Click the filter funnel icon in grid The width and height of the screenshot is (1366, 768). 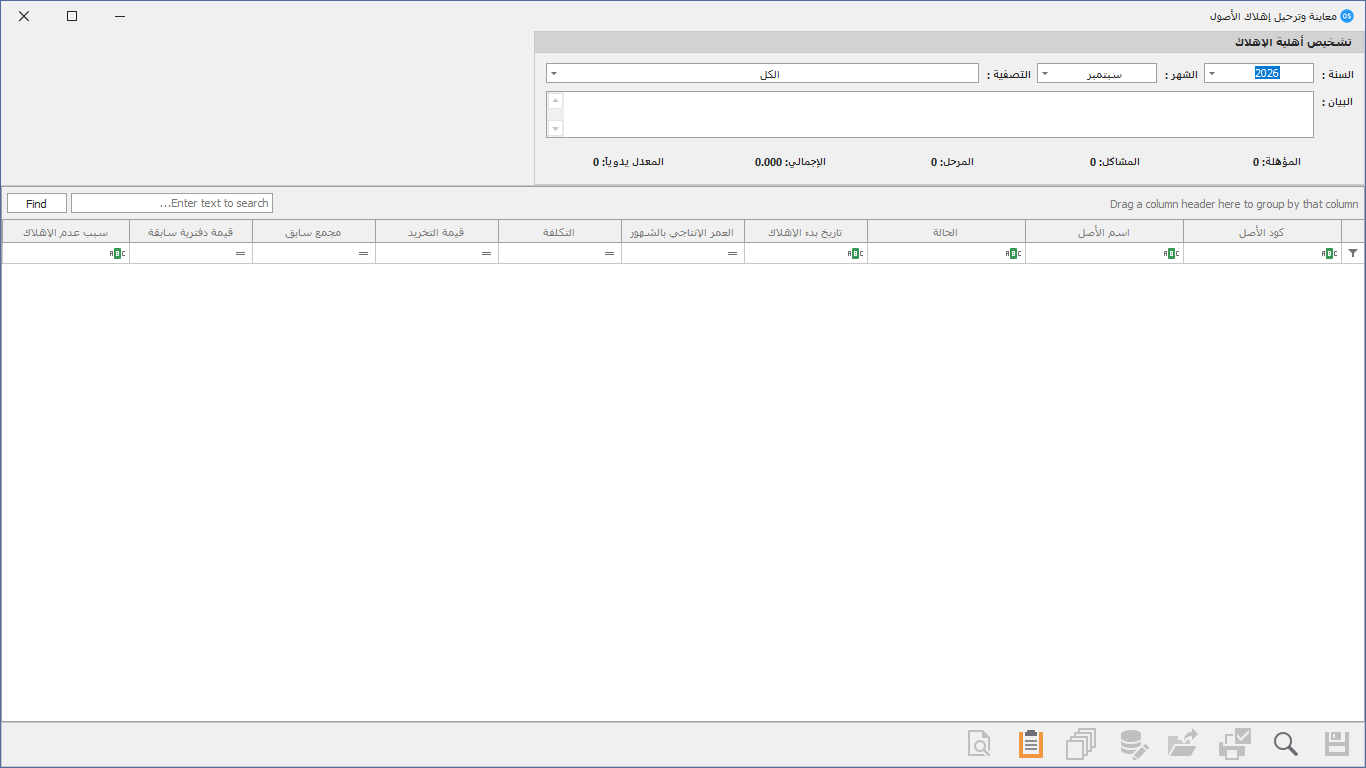[1353, 254]
